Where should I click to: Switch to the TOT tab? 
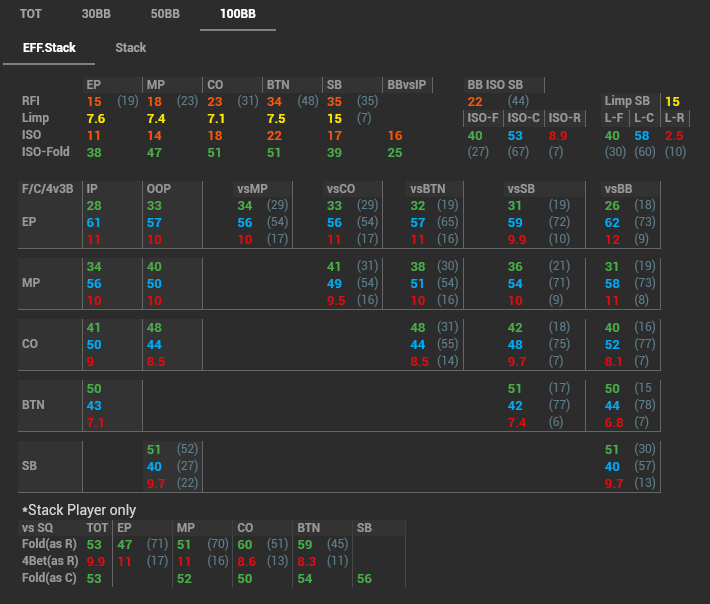(31, 15)
